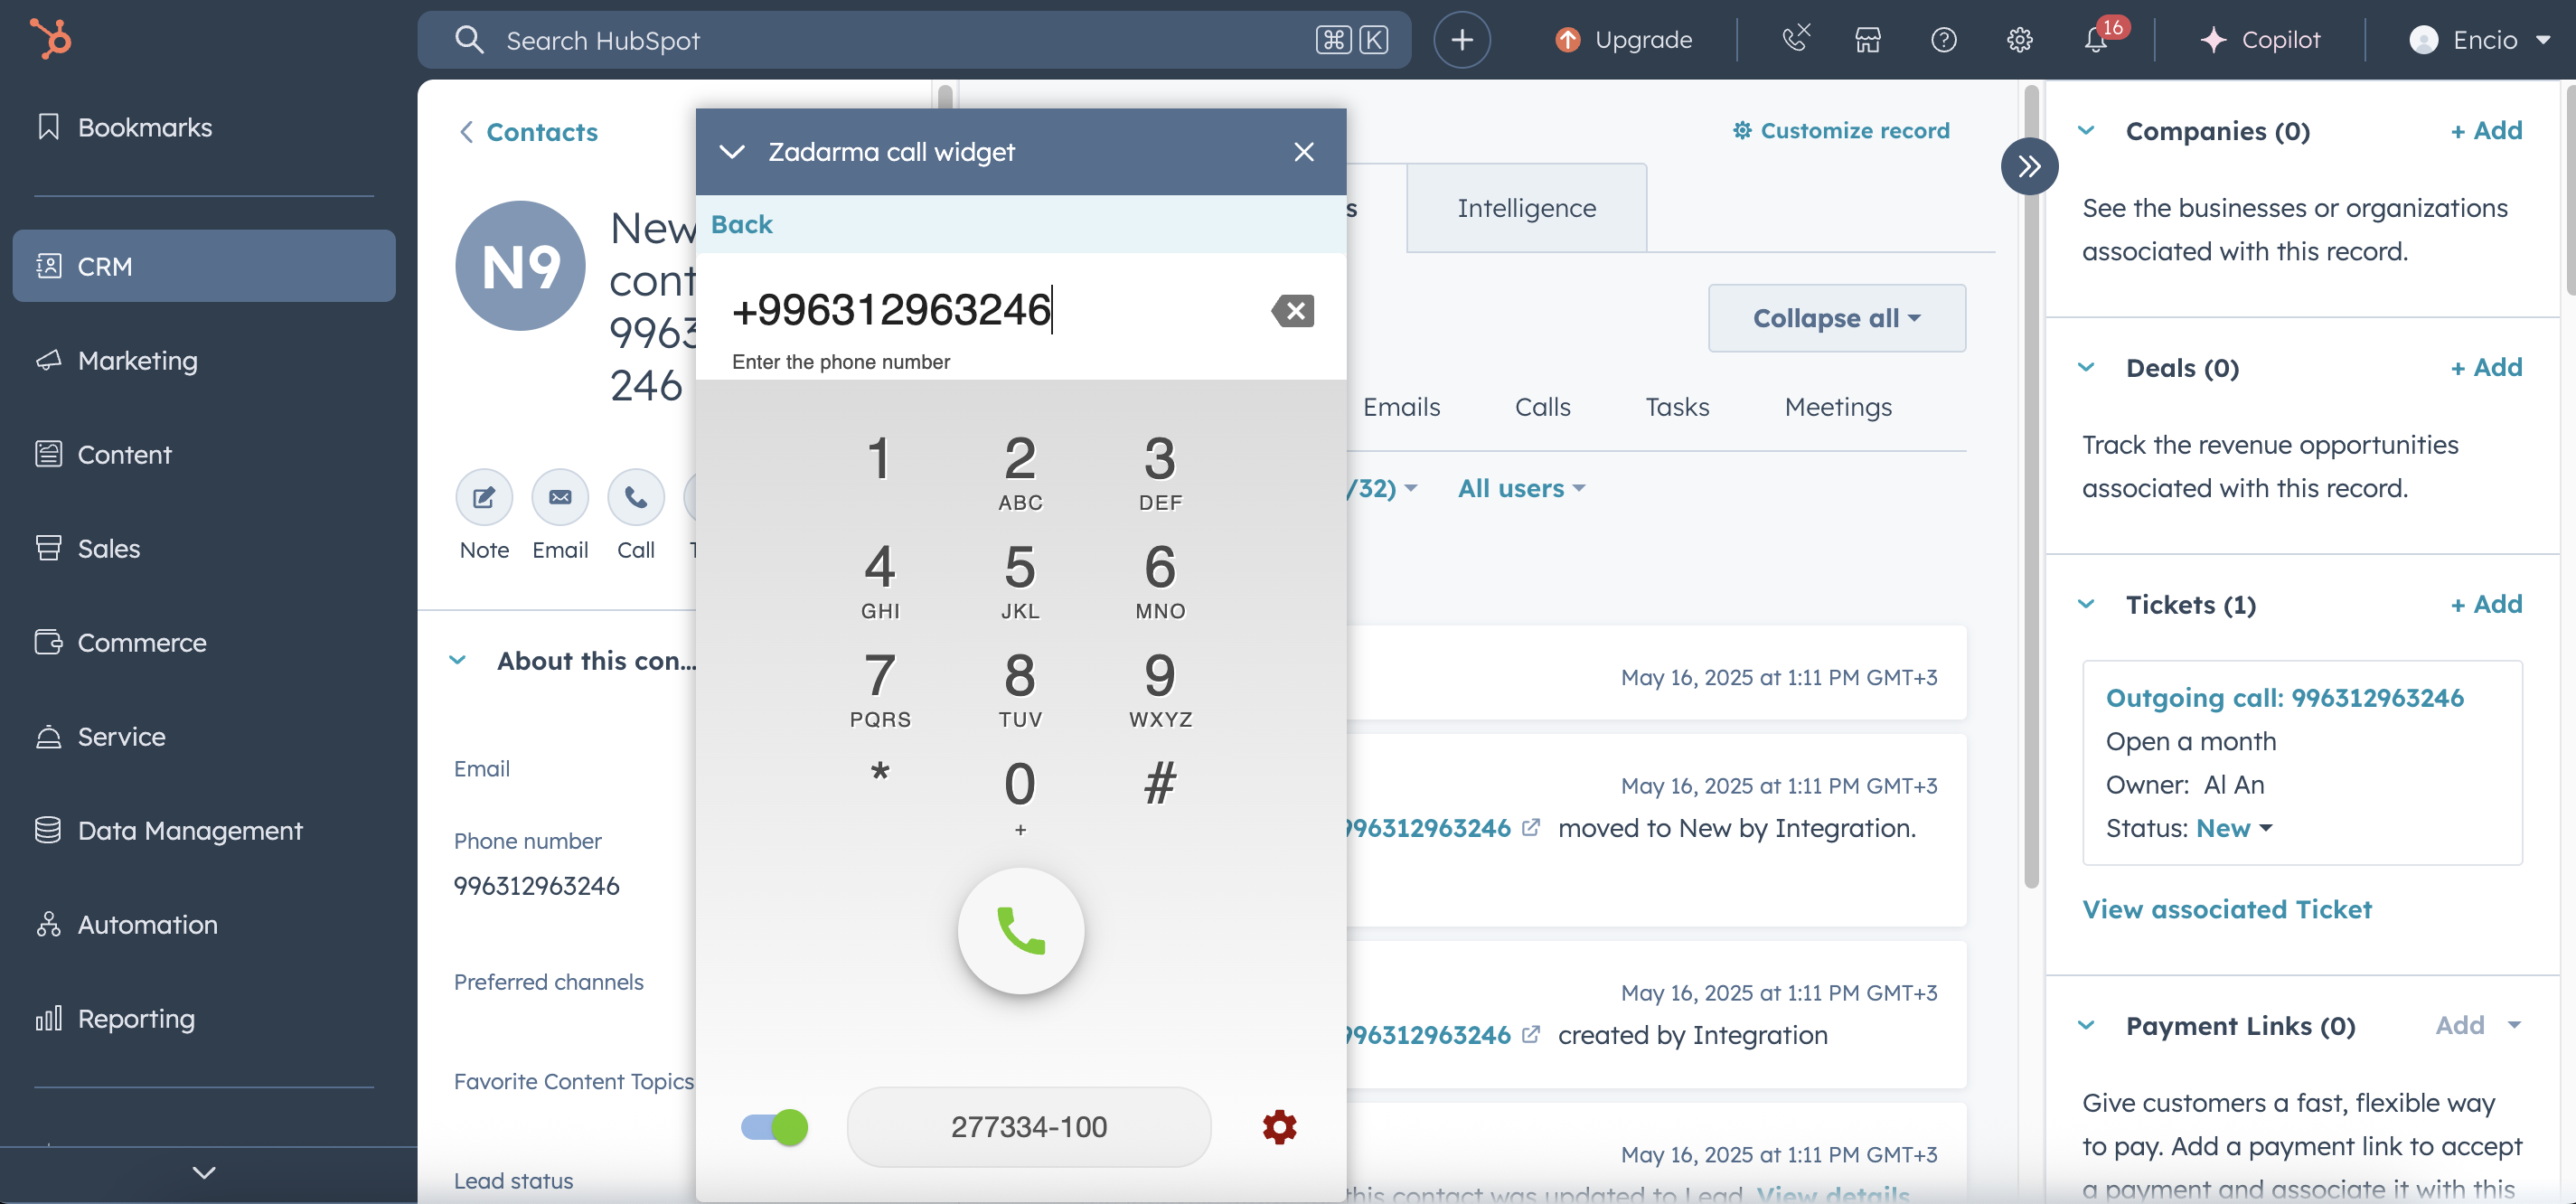Add a new Deal with + Add

pyautogui.click(x=2485, y=367)
